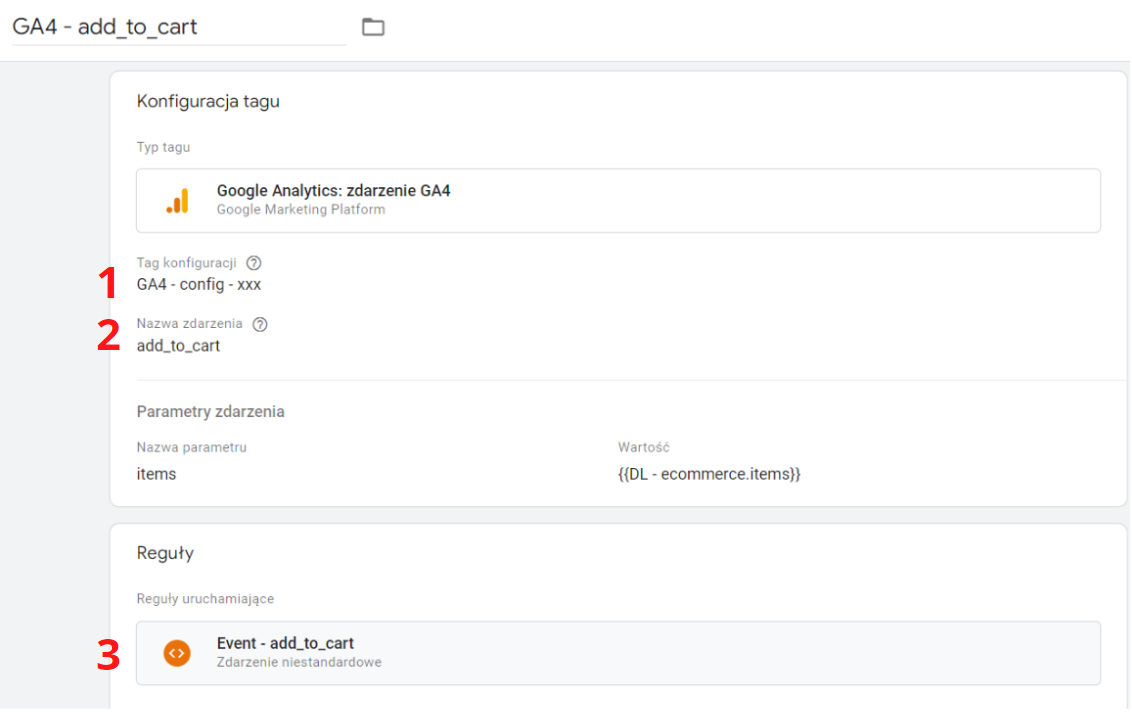The width and height of the screenshot is (1132, 712).
Task: Click the Google Analytics bar chart icon
Action: (x=178, y=201)
